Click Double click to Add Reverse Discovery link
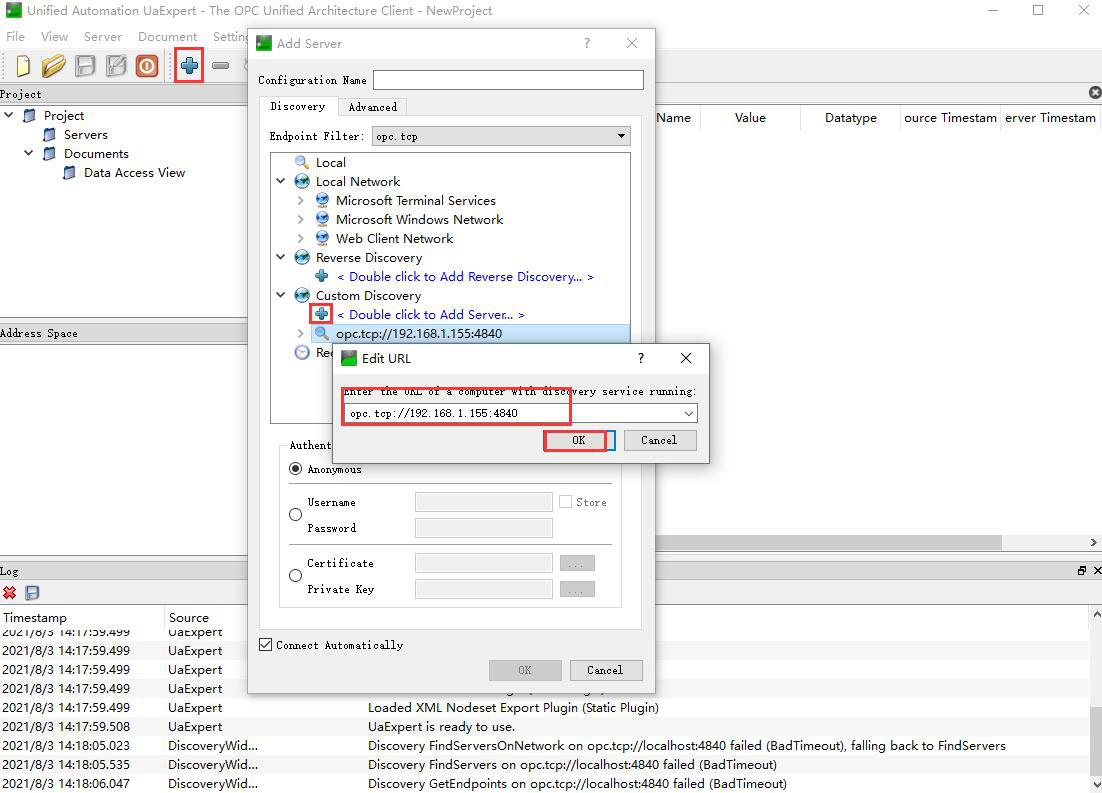This screenshot has height=793, width=1102. click(465, 276)
